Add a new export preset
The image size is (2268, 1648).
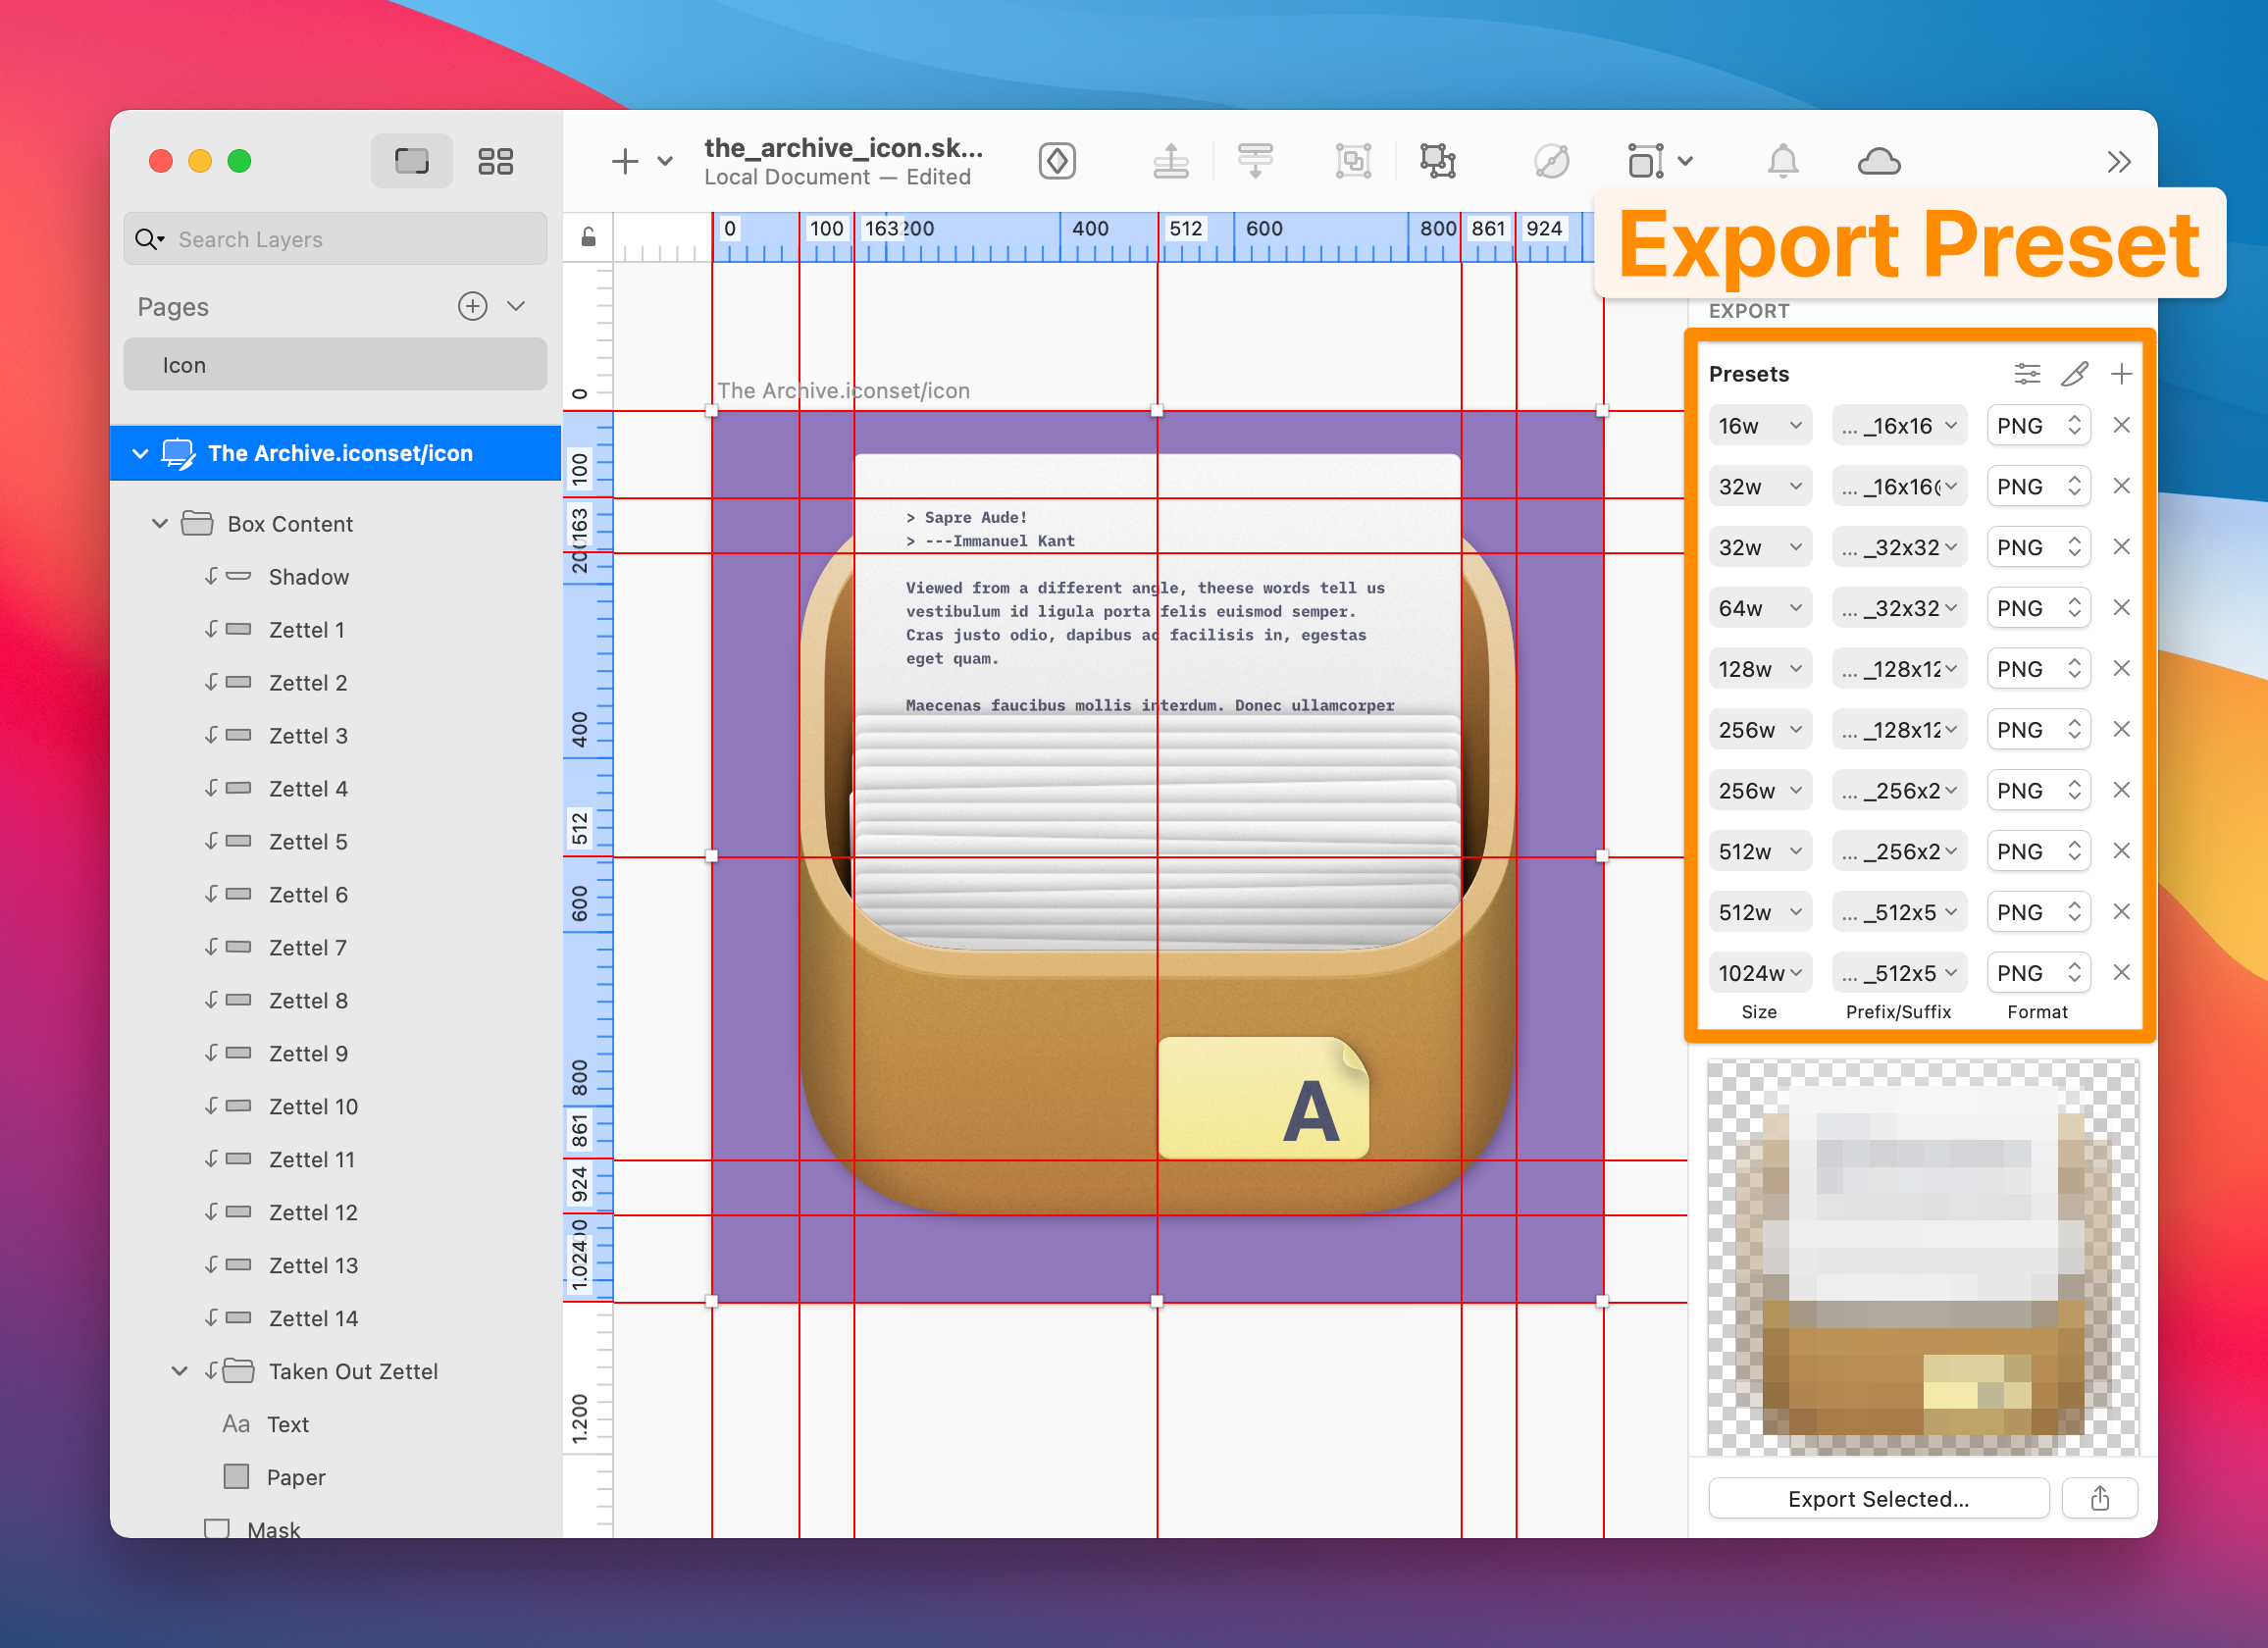click(x=2121, y=374)
